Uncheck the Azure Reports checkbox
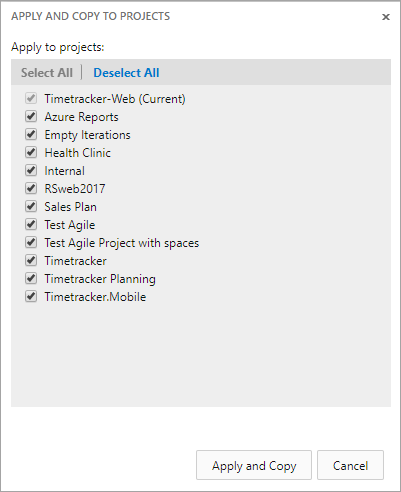 [31, 116]
